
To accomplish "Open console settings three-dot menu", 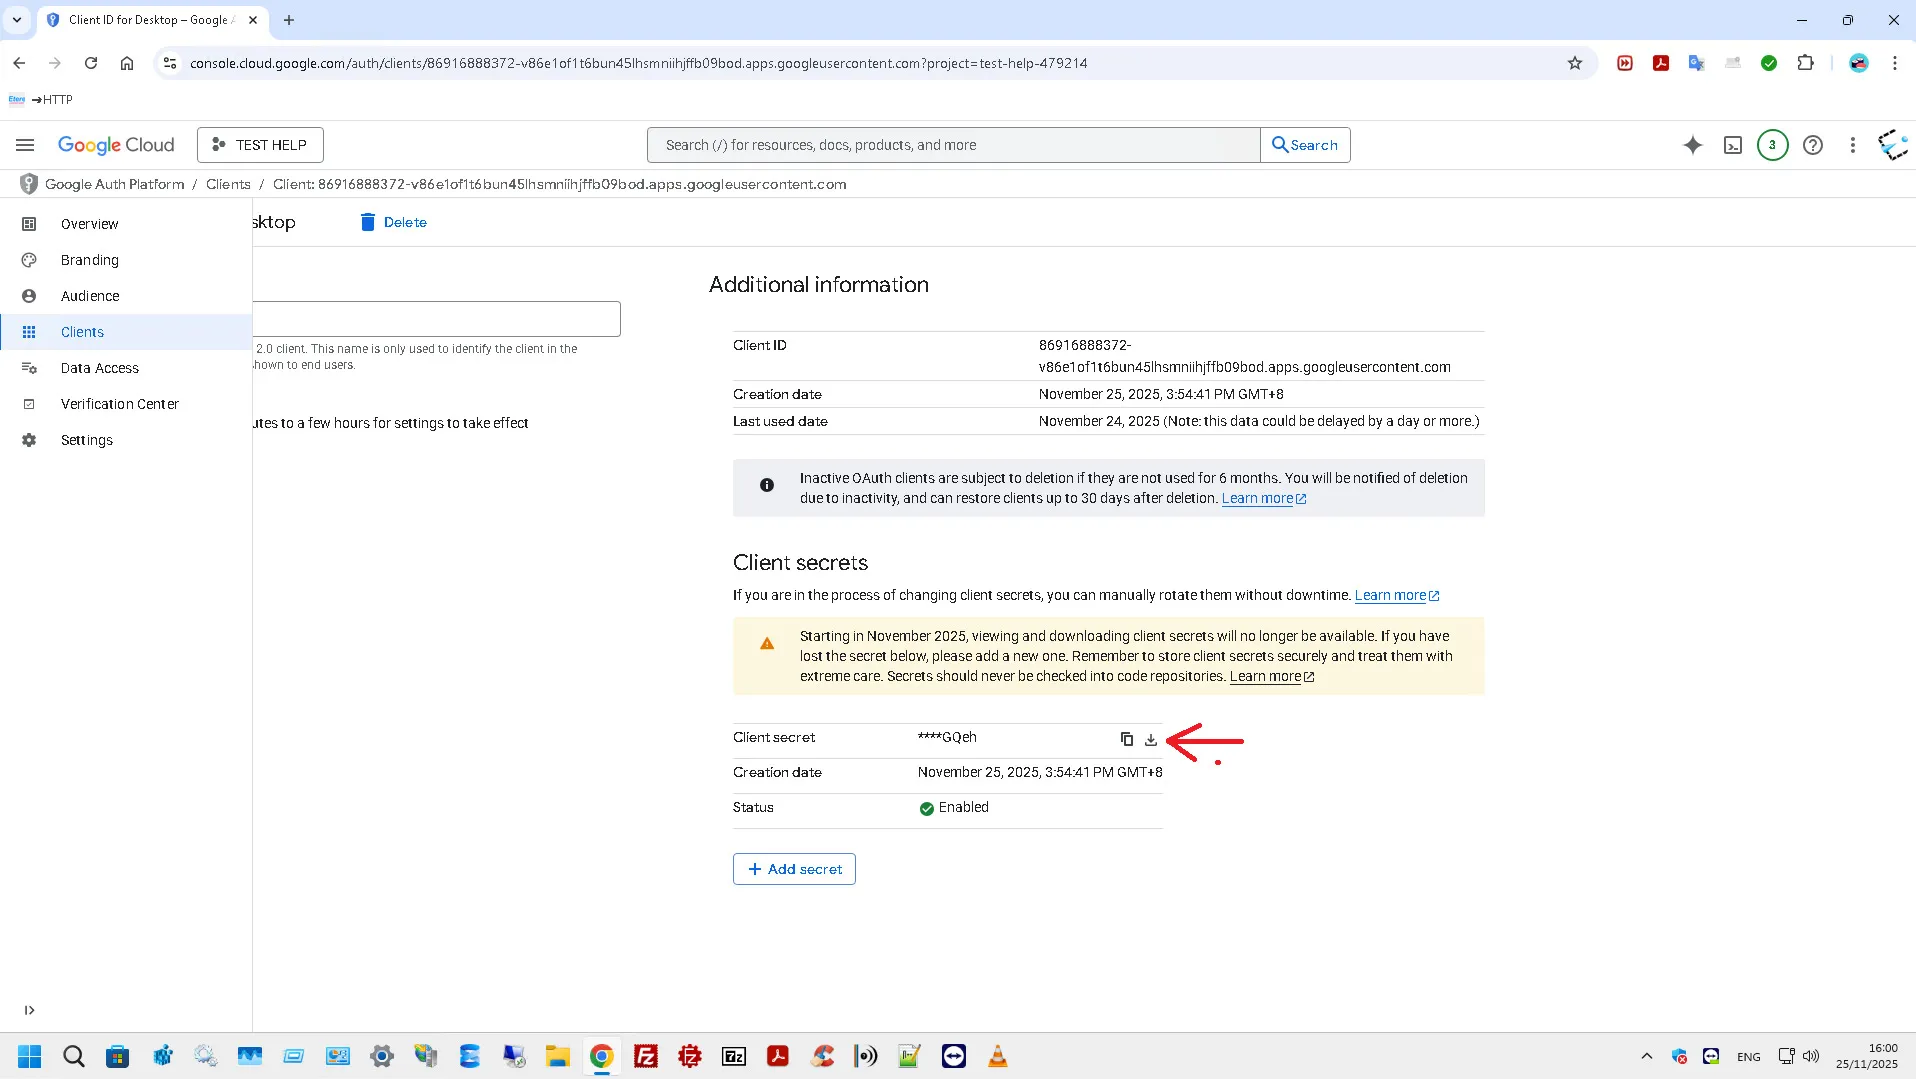I will (x=1852, y=145).
